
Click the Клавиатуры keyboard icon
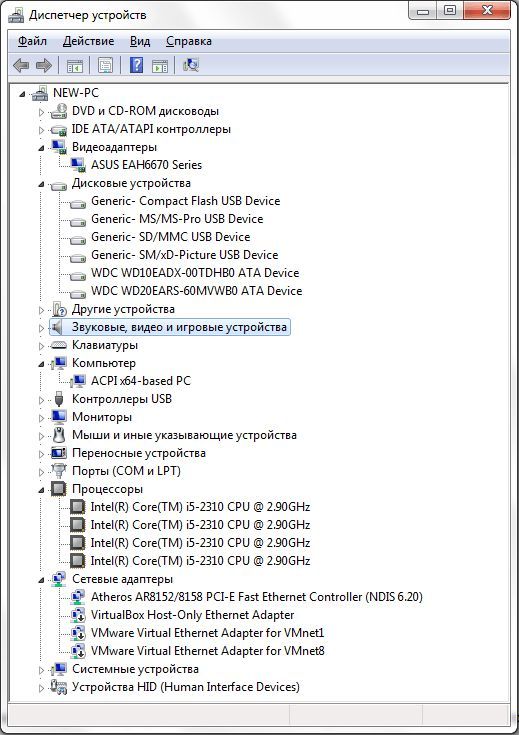coord(59,345)
